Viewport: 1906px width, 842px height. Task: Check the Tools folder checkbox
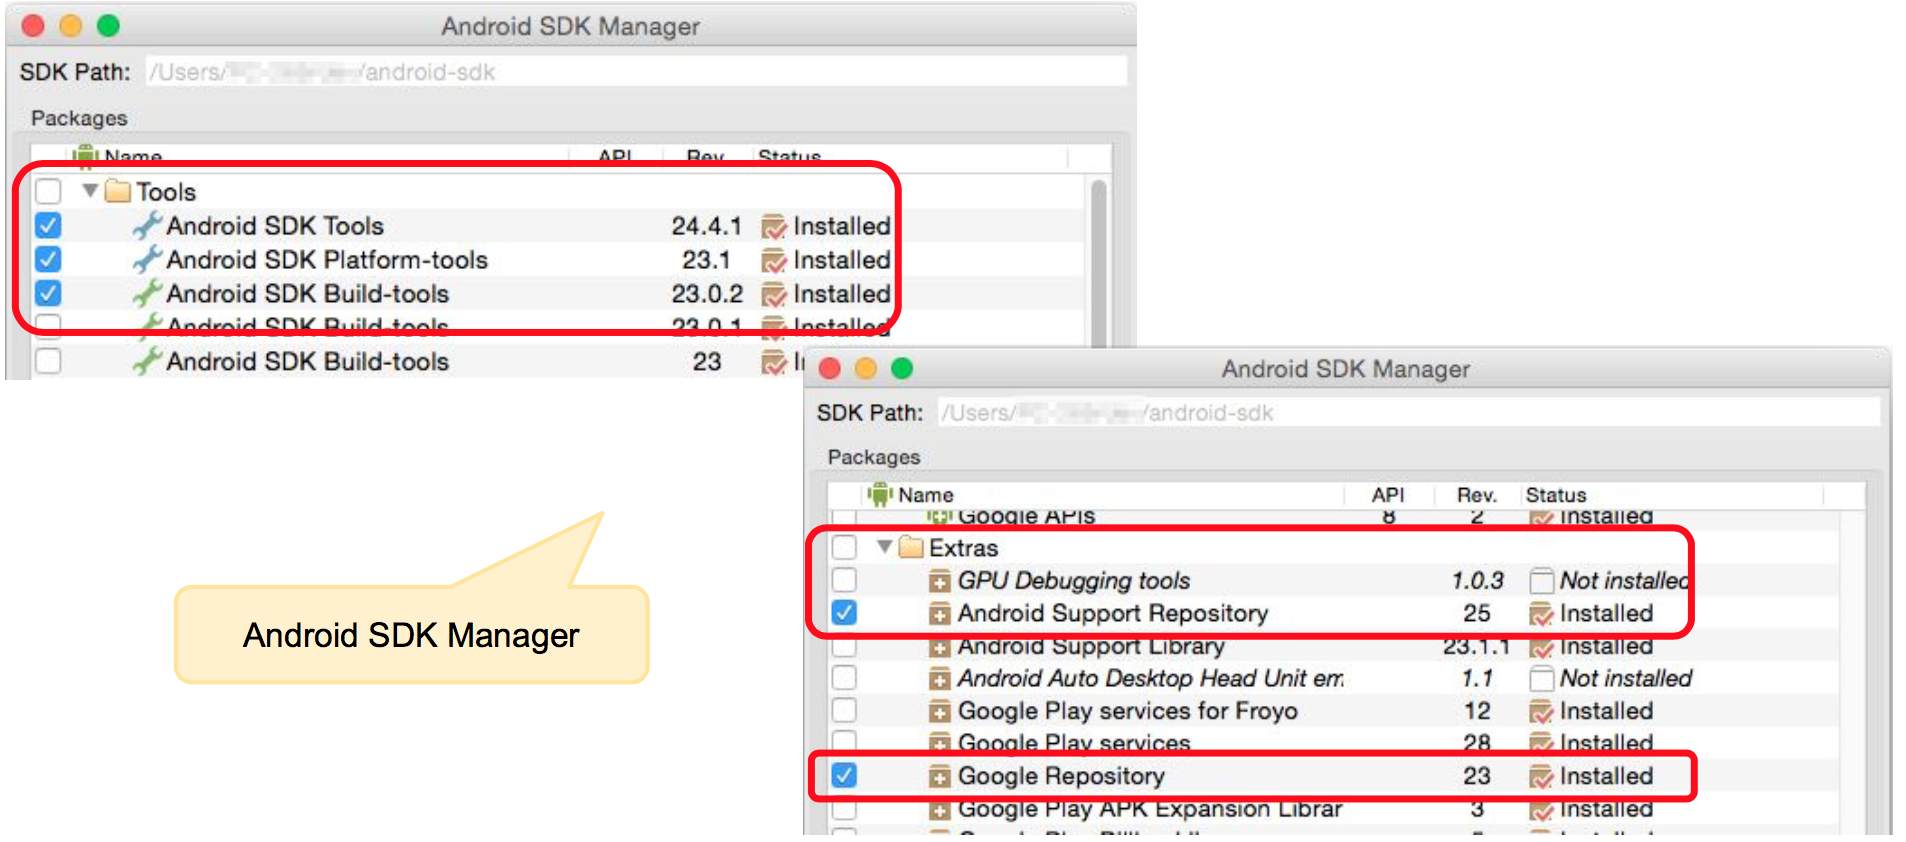coord(48,191)
